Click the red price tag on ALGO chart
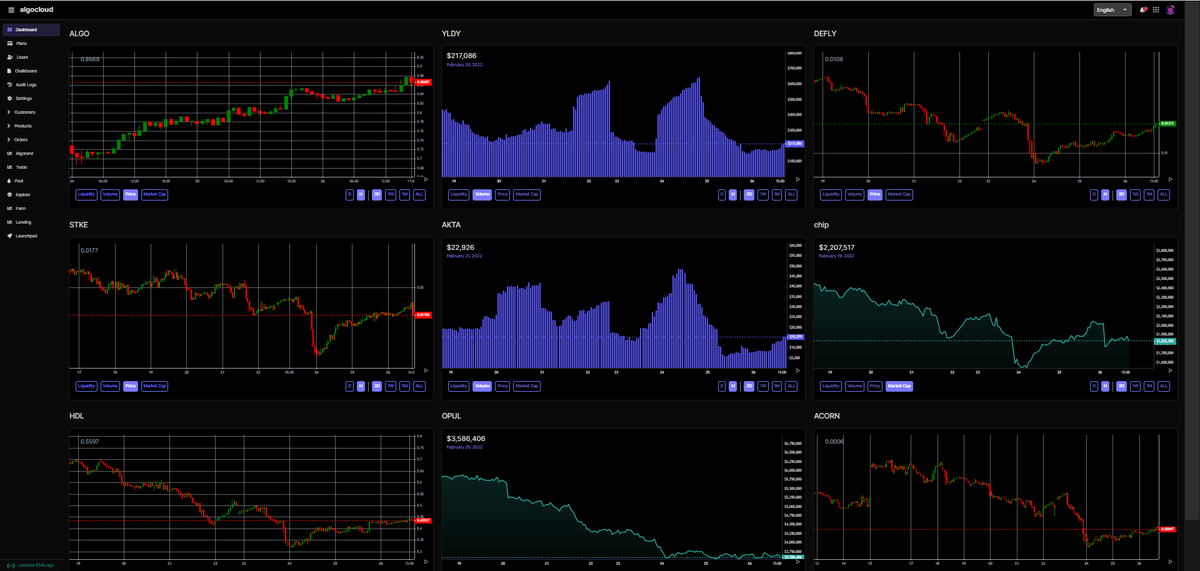The width and height of the screenshot is (1200, 571). pos(422,82)
